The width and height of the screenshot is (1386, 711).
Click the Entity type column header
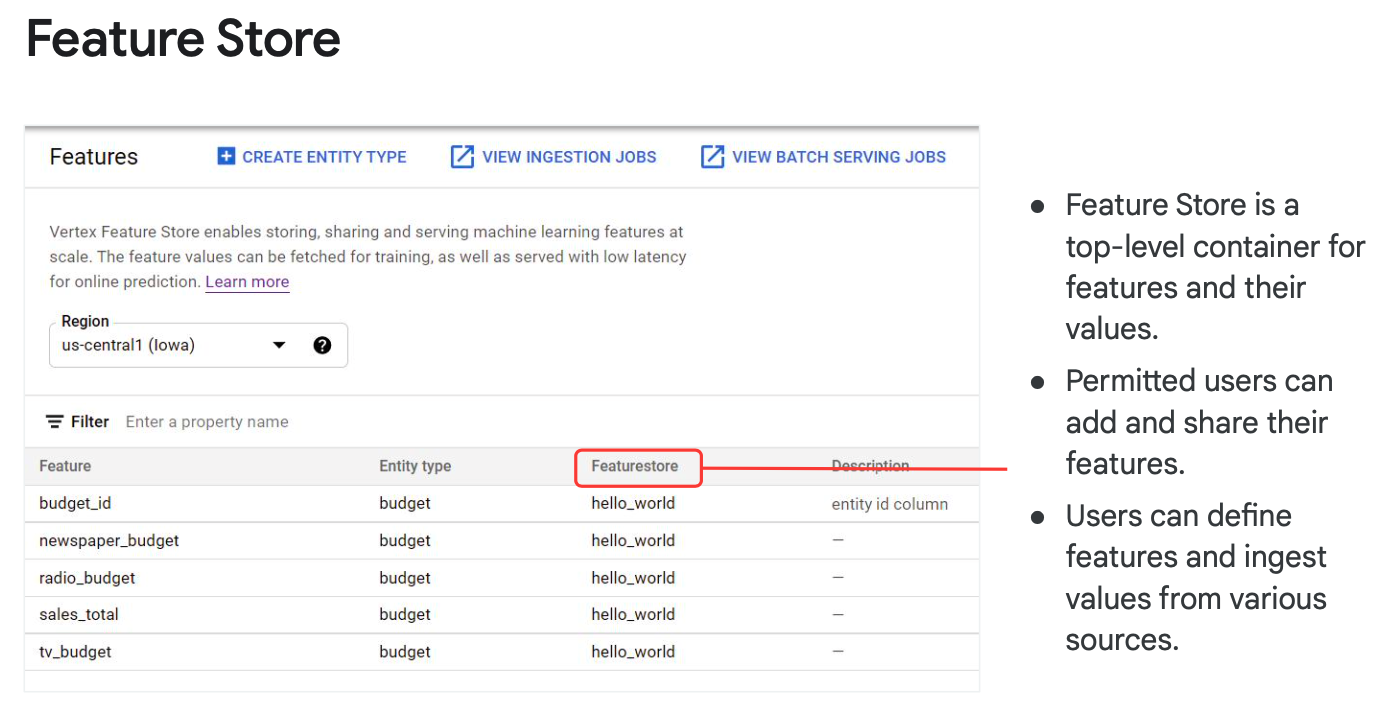415,466
